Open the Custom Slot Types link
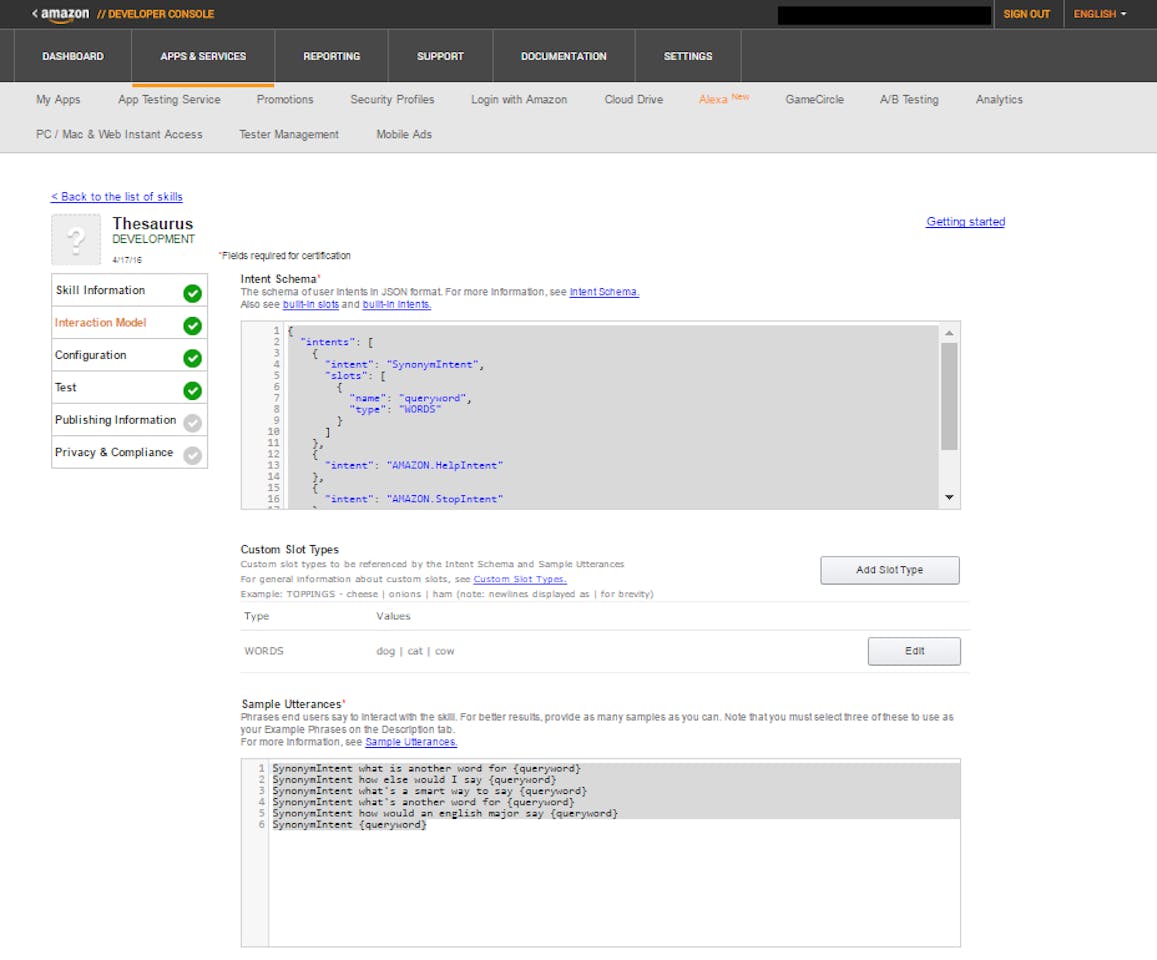The height and width of the screenshot is (960, 1157). 519,579
